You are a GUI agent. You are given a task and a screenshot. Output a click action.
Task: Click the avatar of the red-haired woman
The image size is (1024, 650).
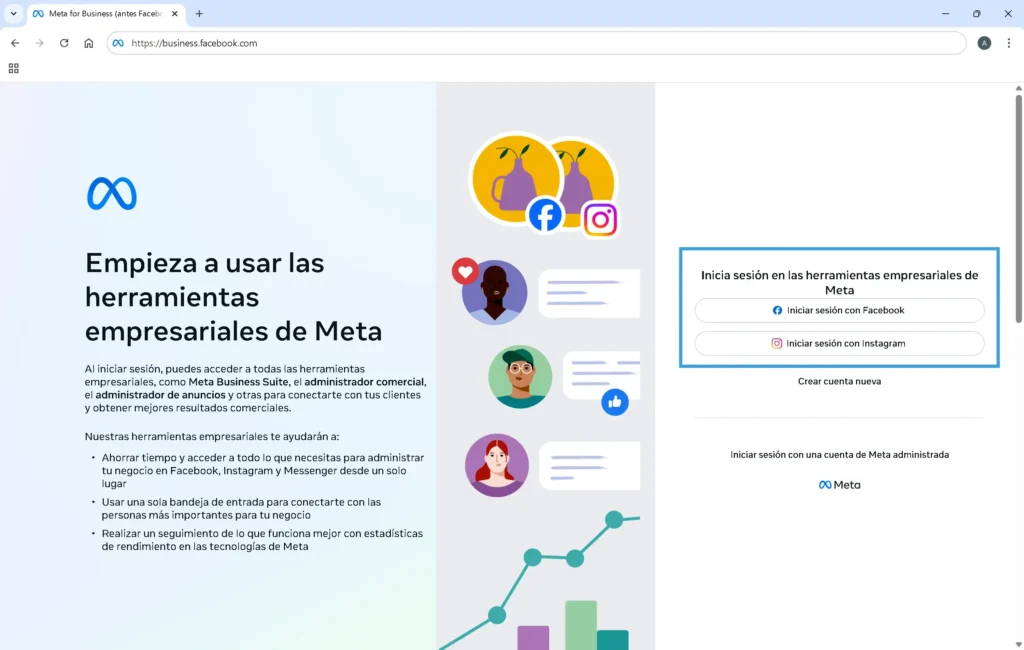(496, 465)
